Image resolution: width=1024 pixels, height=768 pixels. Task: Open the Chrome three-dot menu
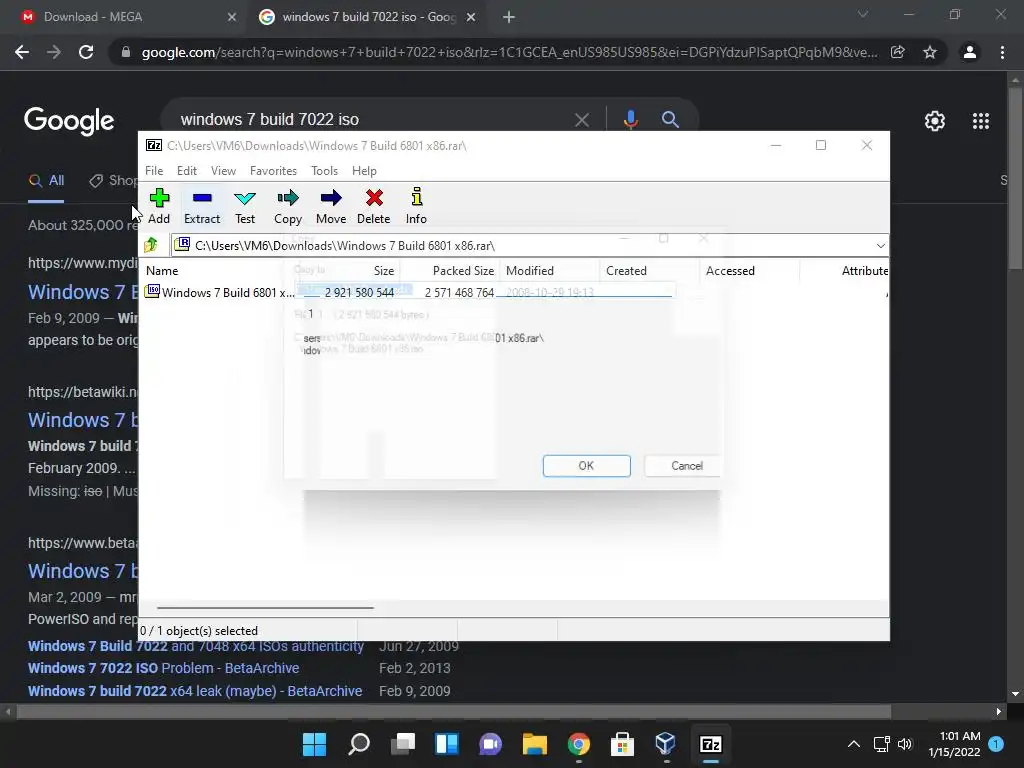tap(1002, 52)
